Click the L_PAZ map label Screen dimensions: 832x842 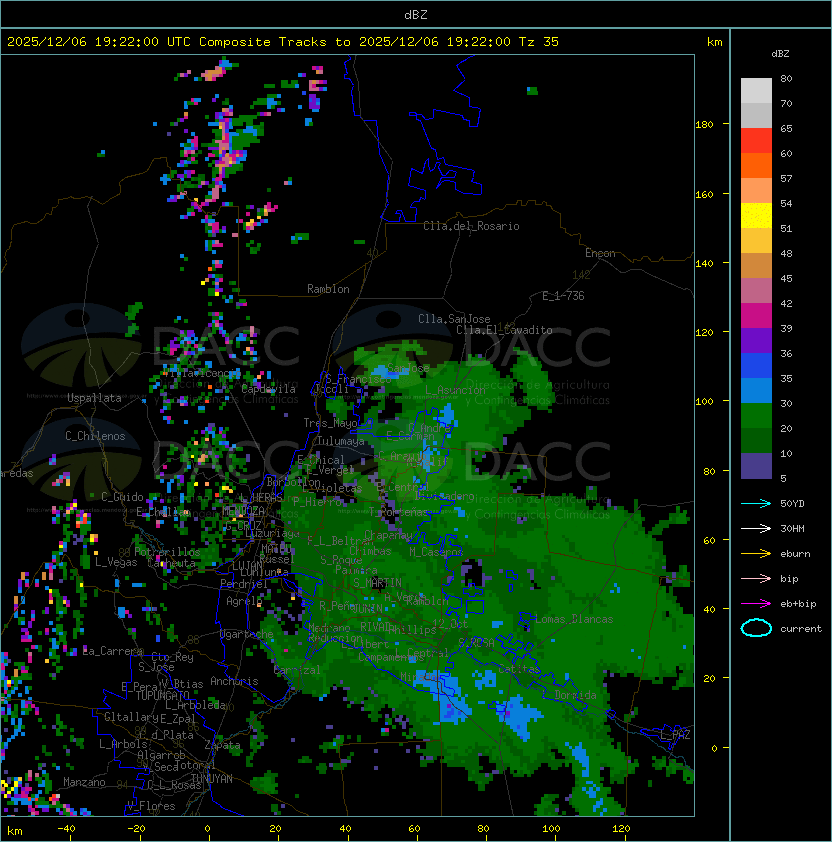point(675,735)
